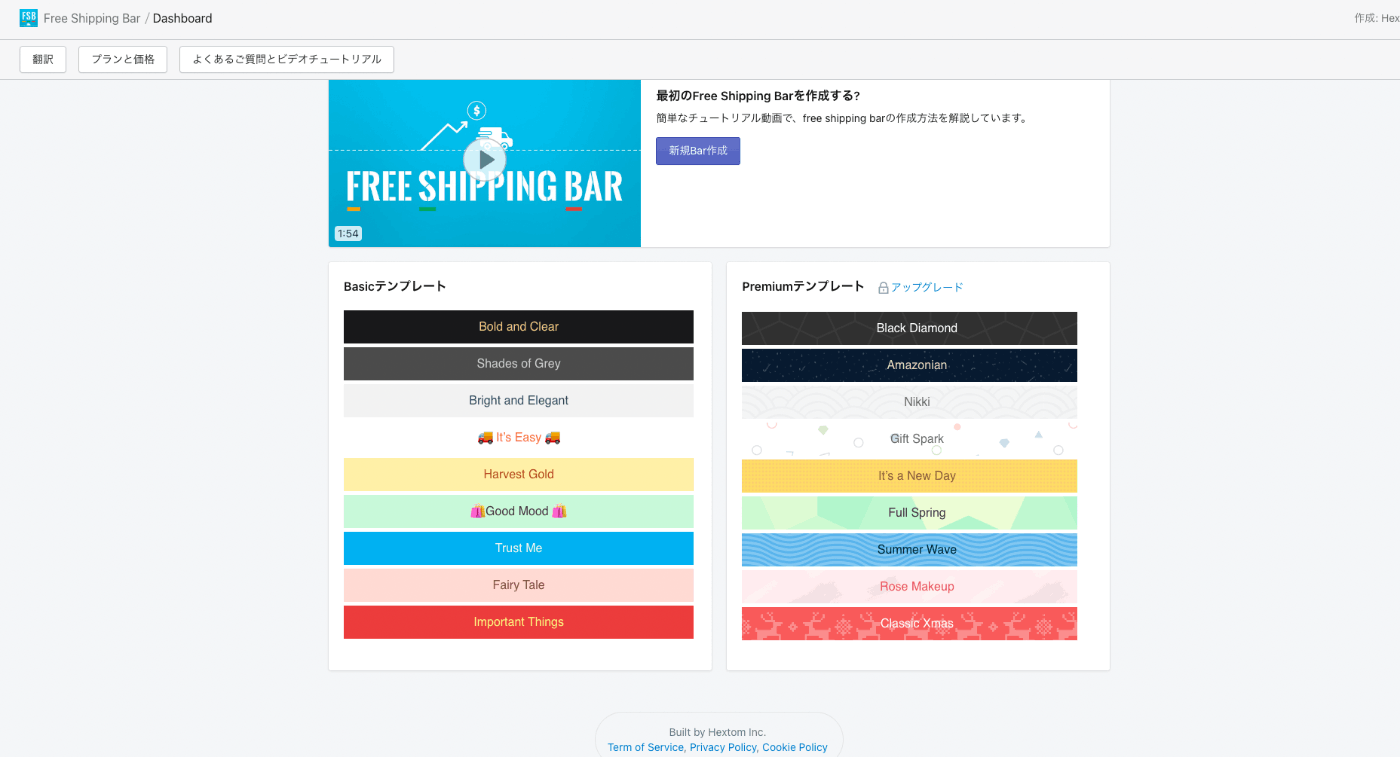Click the Premiumテンプレート heading

tap(803, 287)
